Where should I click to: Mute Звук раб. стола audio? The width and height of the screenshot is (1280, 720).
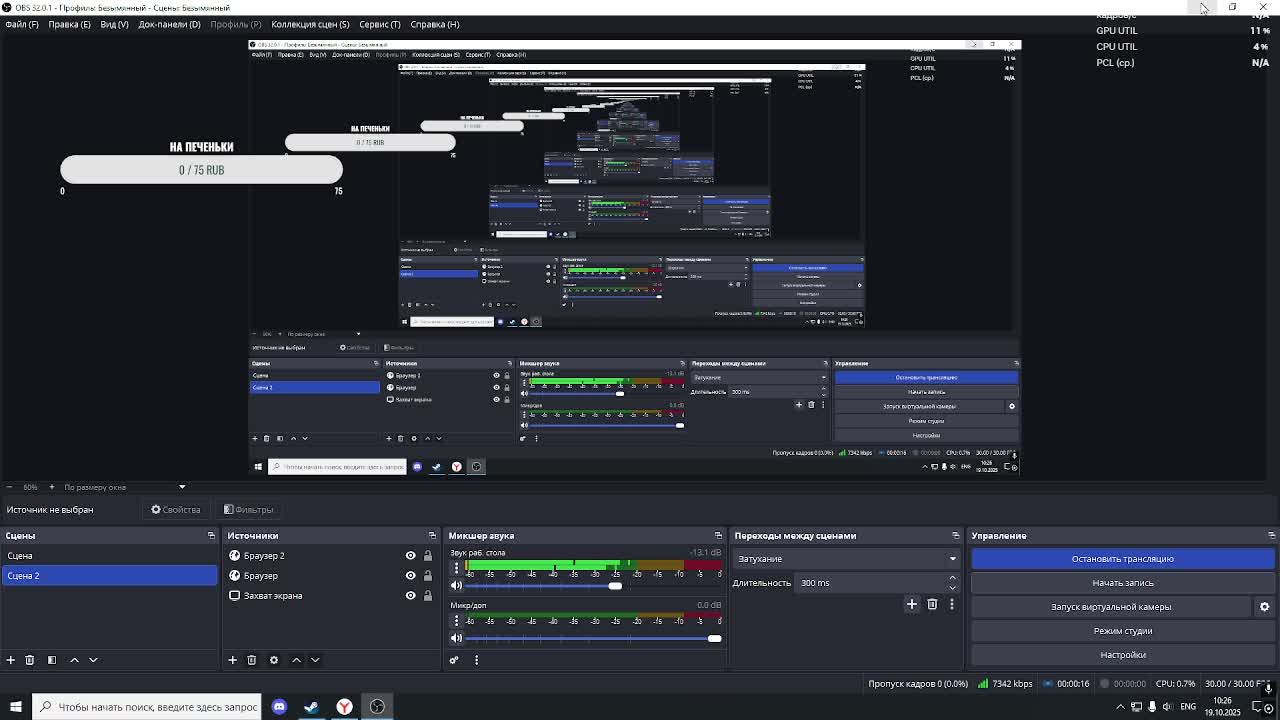pyautogui.click(x=457, y=586)
